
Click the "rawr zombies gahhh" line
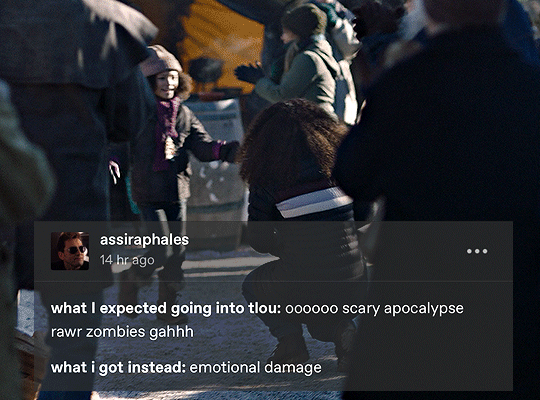click(x=122, y=332)
